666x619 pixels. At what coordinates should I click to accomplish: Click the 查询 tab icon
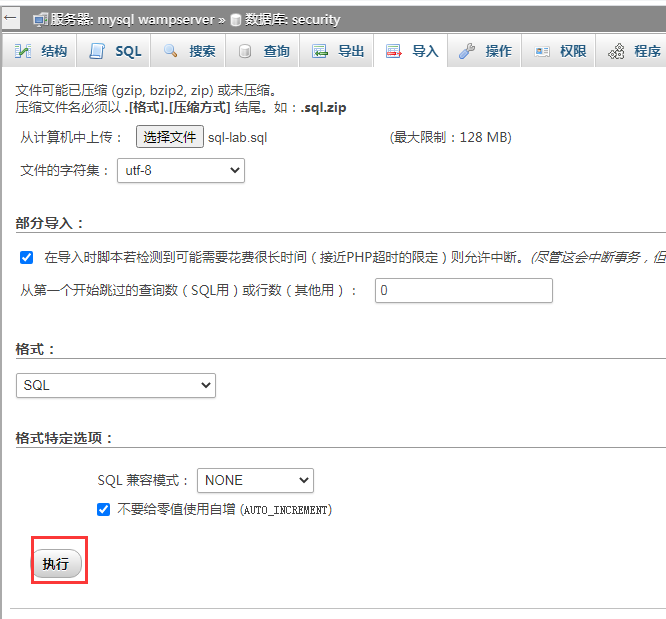(245, 52)
